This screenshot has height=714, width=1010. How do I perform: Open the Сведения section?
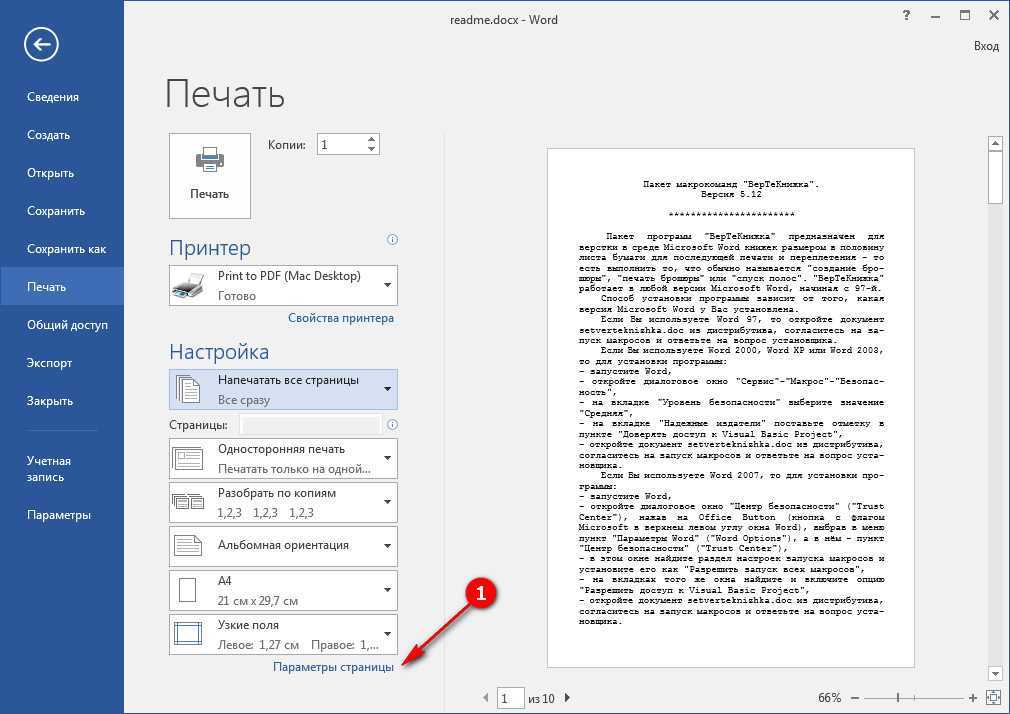(x=53, y=97)
